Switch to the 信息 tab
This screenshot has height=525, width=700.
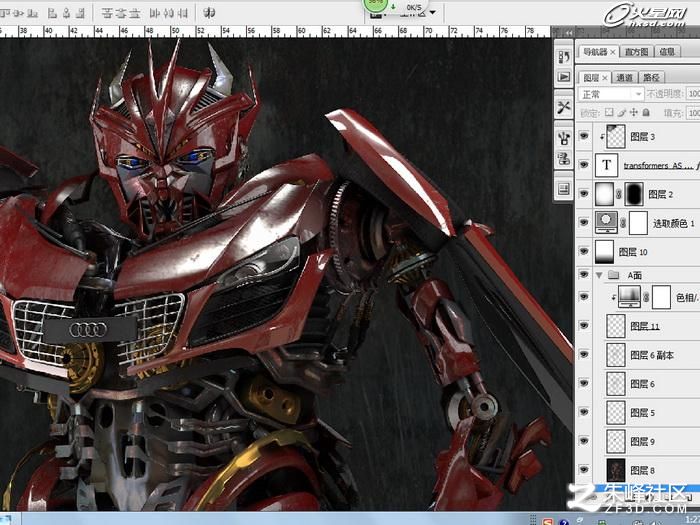[667, 52]
